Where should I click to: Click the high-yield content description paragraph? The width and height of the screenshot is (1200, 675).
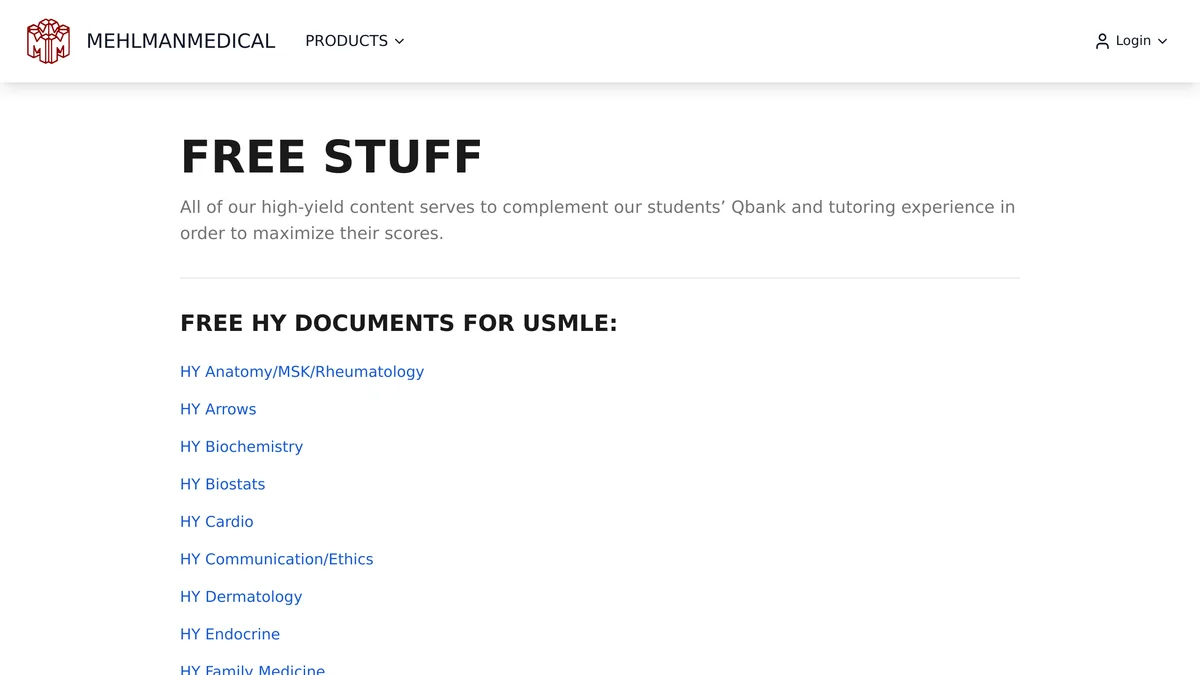coord(598,220)
